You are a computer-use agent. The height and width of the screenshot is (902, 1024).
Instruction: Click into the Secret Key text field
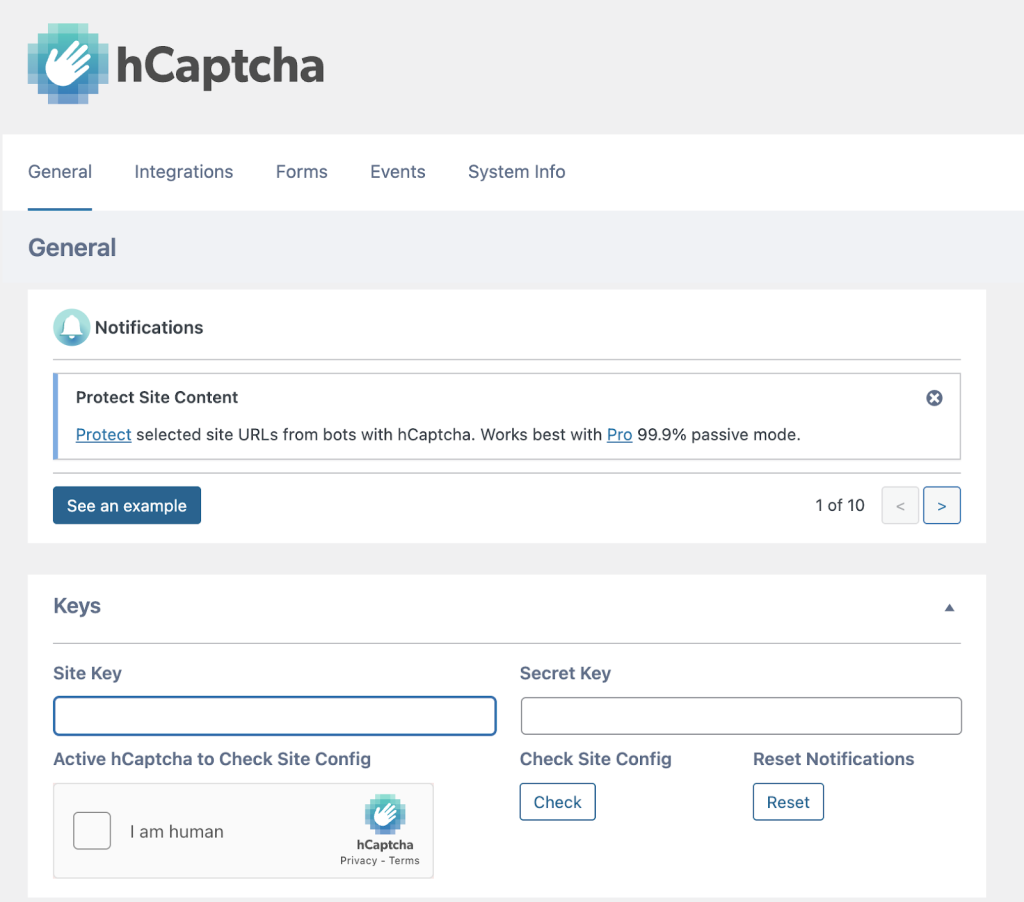[740, 716]
